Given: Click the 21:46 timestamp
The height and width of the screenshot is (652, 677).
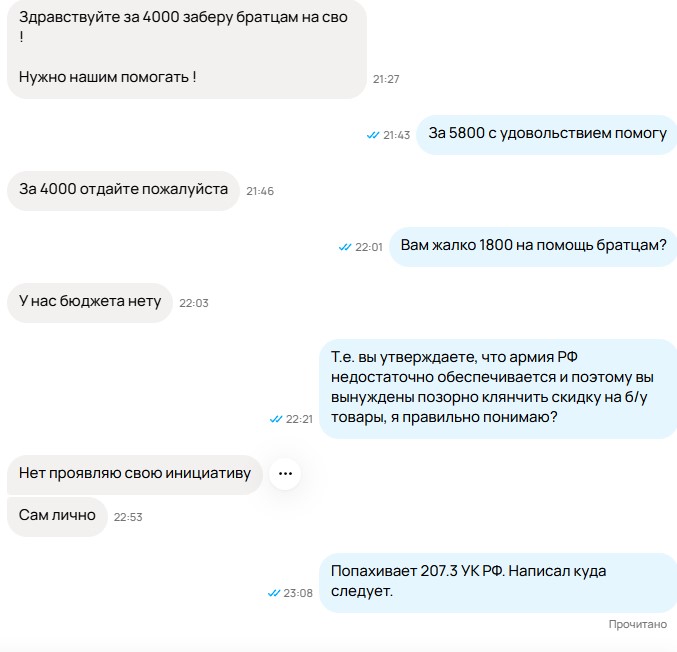Looking at the screenshot, I should click(x=260, y=191).
